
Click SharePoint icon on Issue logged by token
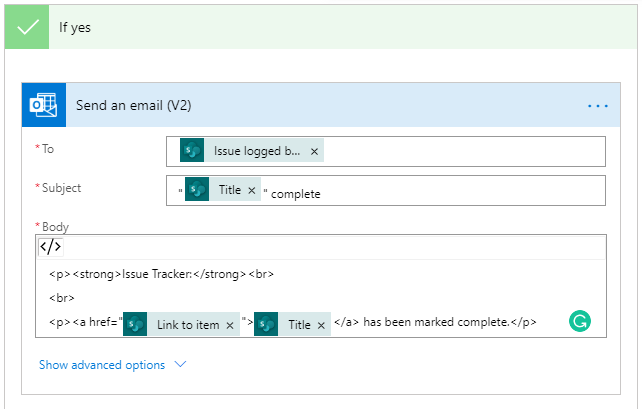pos(192,151)
